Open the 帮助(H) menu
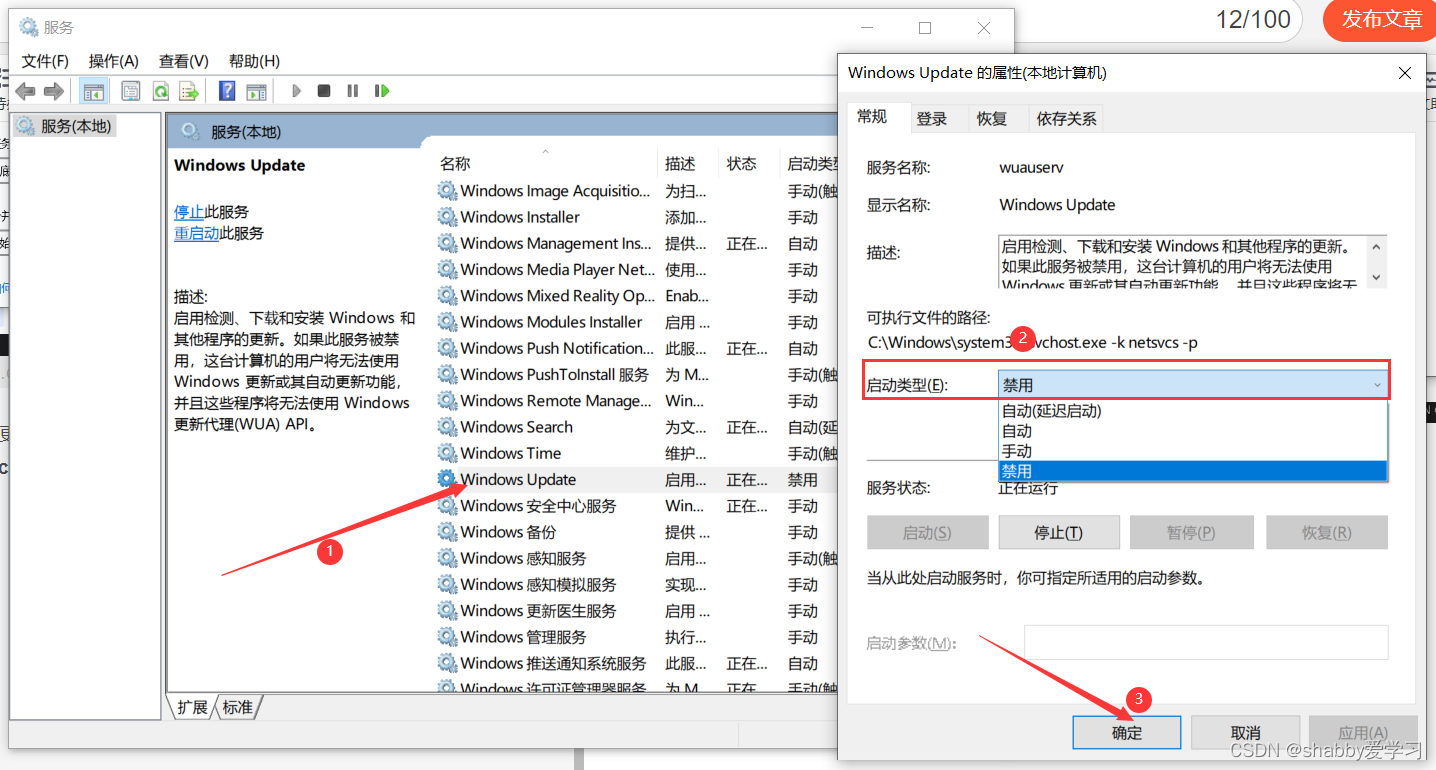This screenshot has width=1436, height=770. pos(254,61)
